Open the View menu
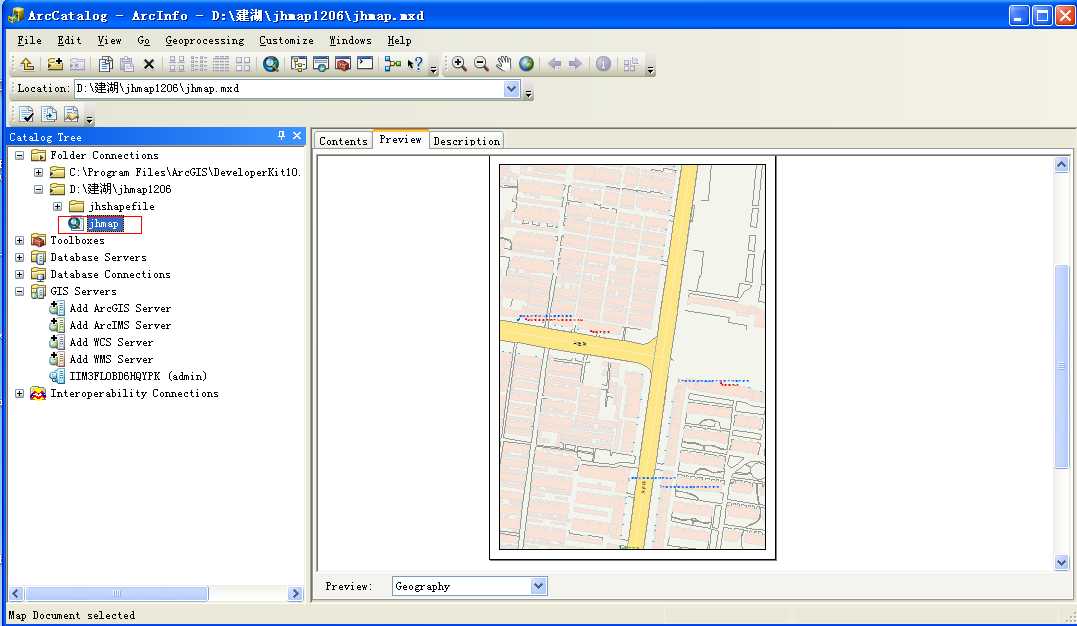 [109, 41]
